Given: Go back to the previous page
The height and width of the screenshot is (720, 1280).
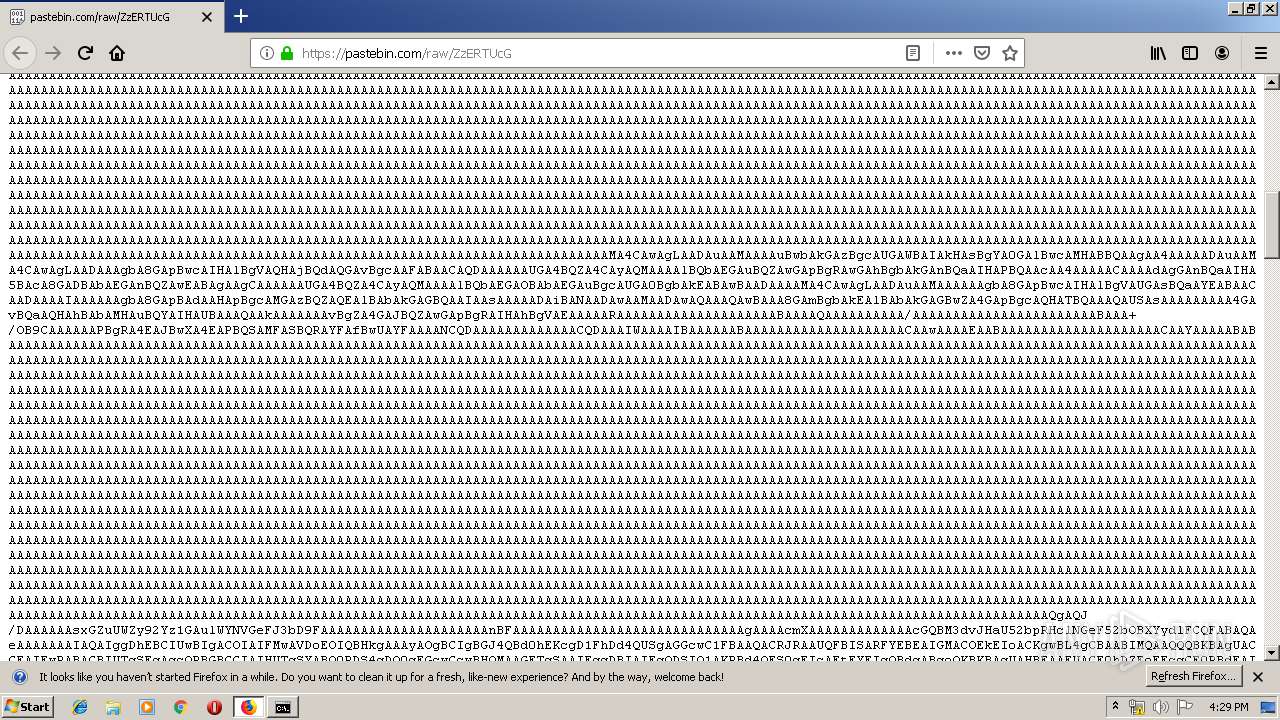Looking at the screenshot, I should point(20,53).
